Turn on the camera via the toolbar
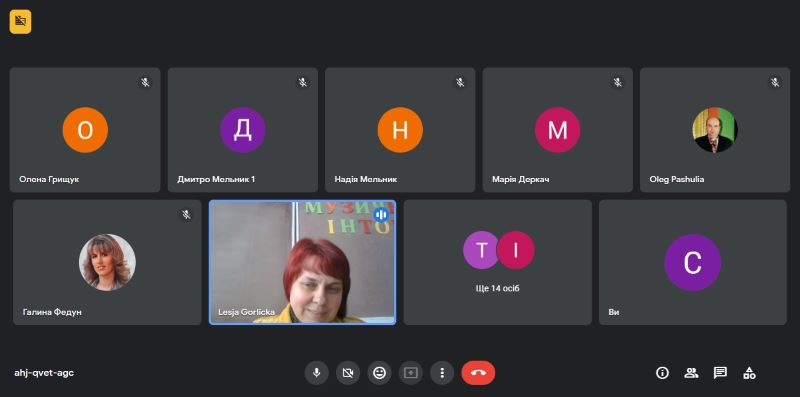The height and width of the screenshot is (397, 800). pyautogui.click(x=348, y=373)
